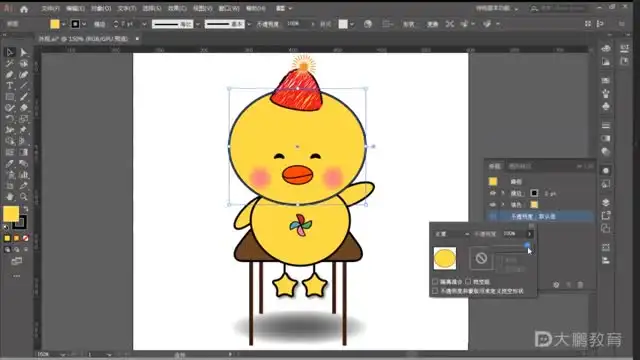Expand the opacity slider arrow in transparency popup
Screen dimensions: 640x360
coord(529,234)
